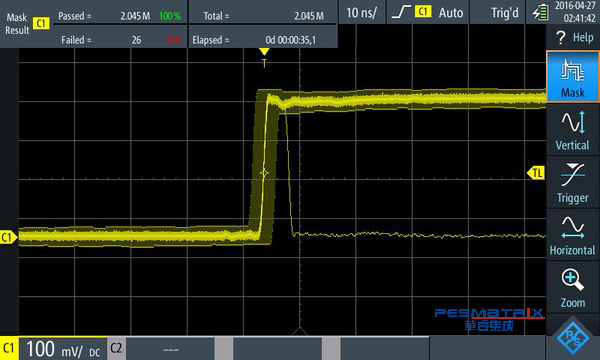Click the C1 ground level marker
The height and width of the screenshot is (360, 600).
[8, 238]
